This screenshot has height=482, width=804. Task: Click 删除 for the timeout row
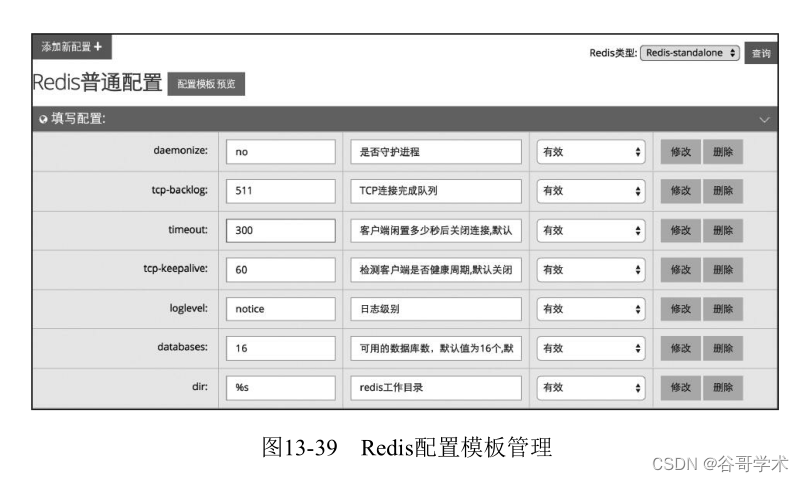click(722, 230)
